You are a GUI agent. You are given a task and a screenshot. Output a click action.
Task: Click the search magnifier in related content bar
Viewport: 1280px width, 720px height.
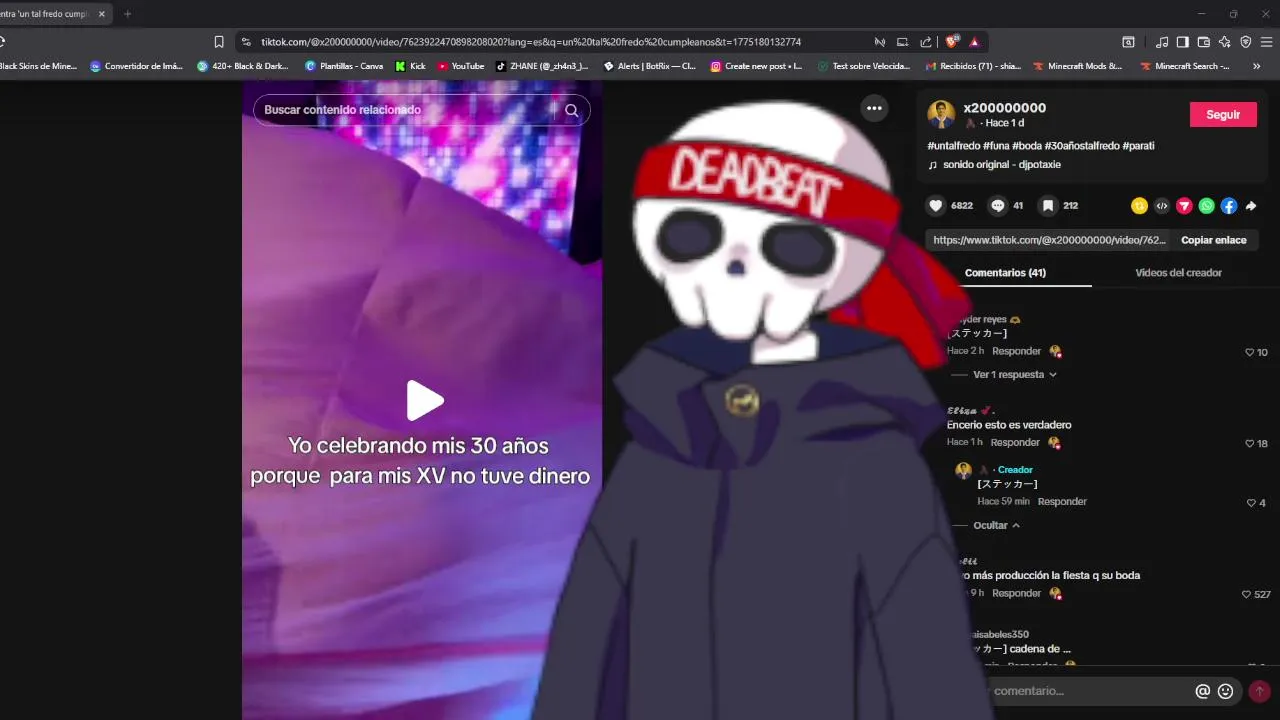572,111
